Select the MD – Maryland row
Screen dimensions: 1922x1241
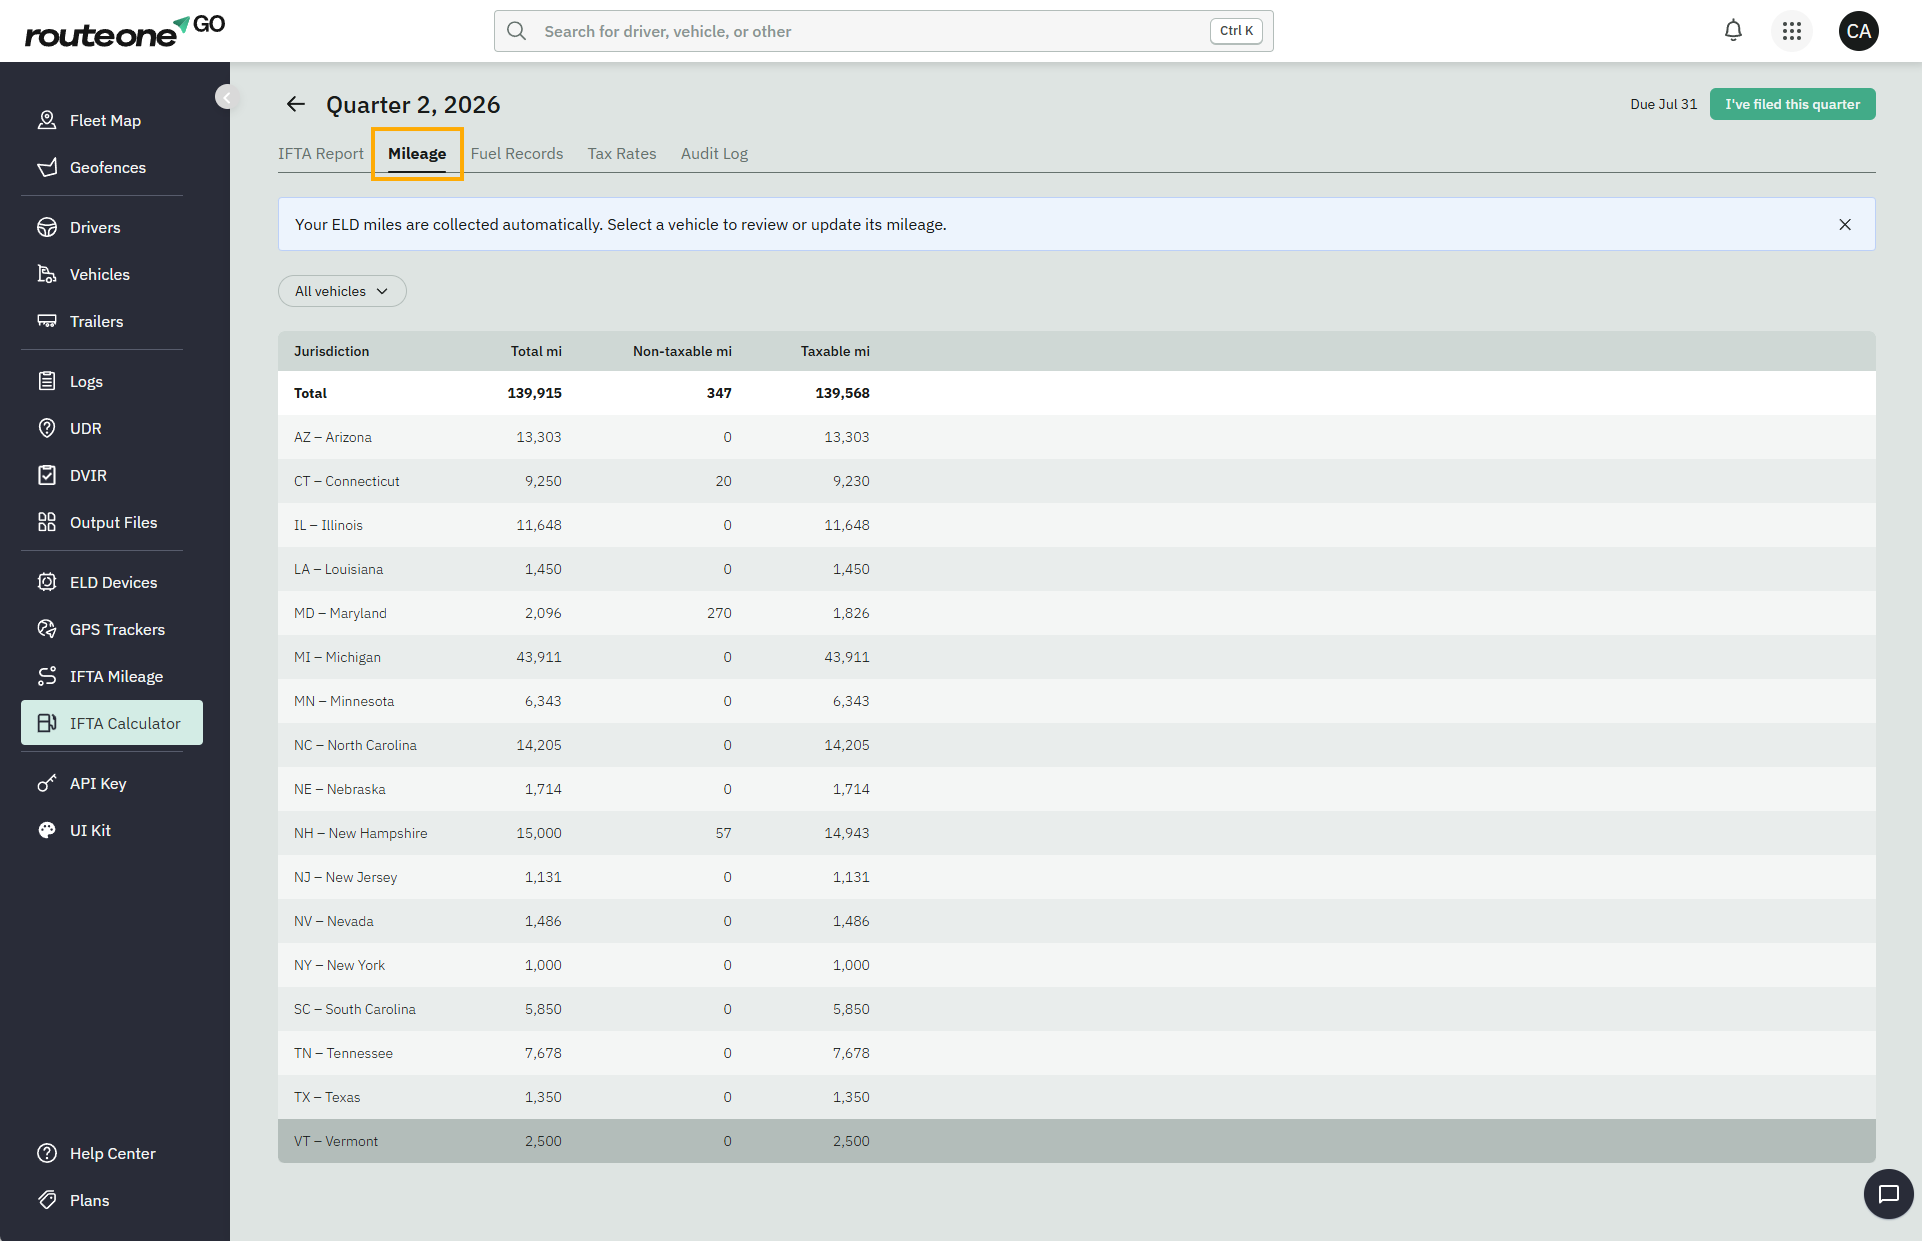tap(1077, 613)
